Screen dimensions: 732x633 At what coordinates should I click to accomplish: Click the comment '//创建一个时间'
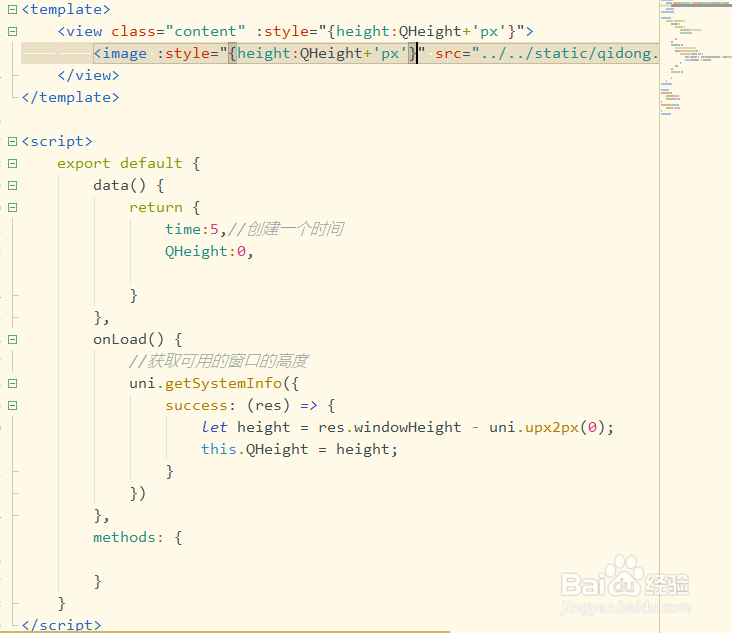(x=286, y=229)
